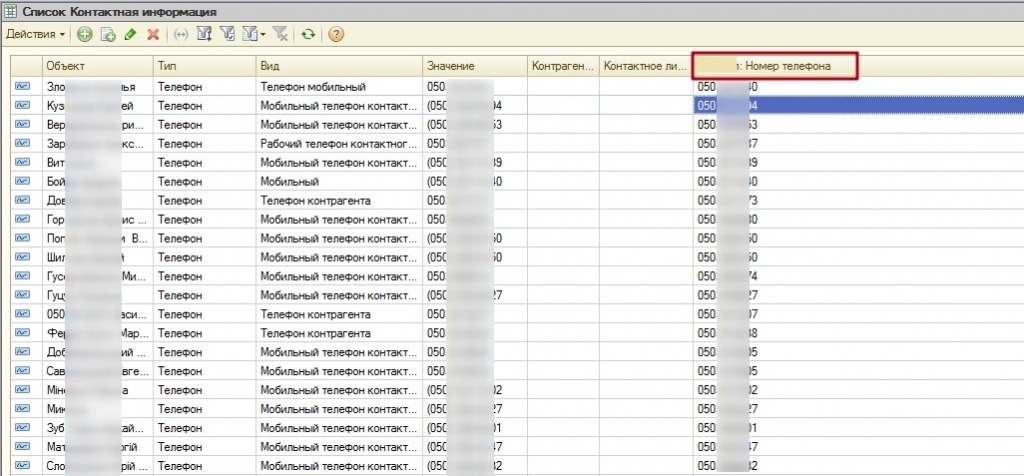Click the green plus Add record icon

click(84, 34)
